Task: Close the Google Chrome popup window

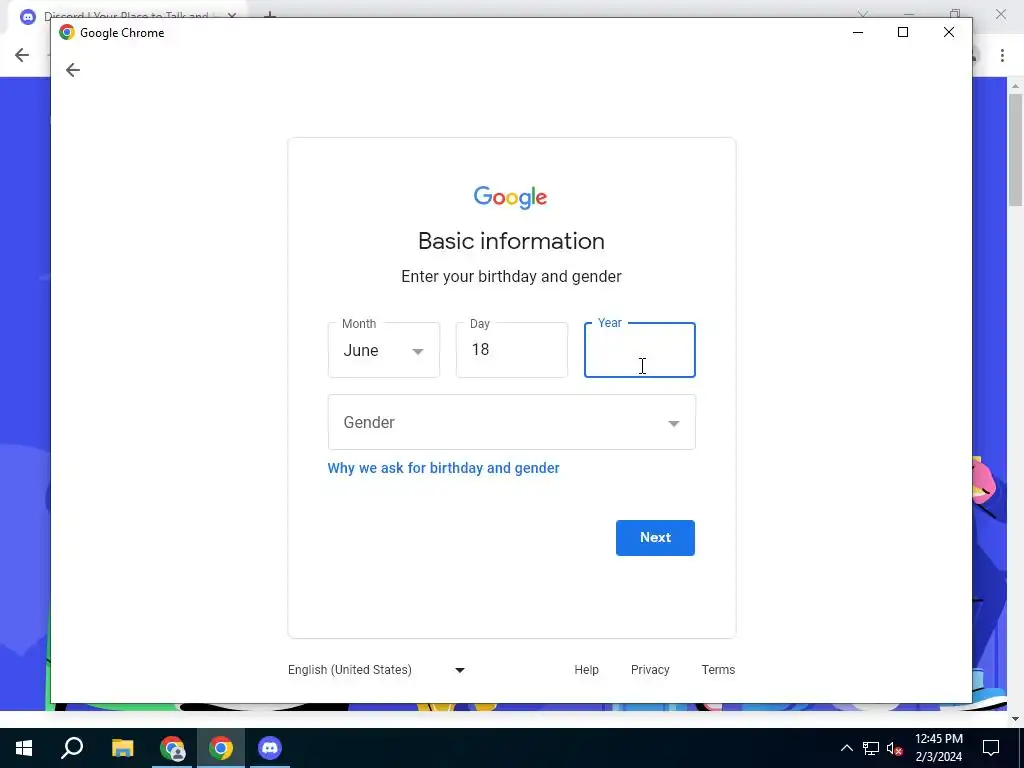Action: pos(948,32)
